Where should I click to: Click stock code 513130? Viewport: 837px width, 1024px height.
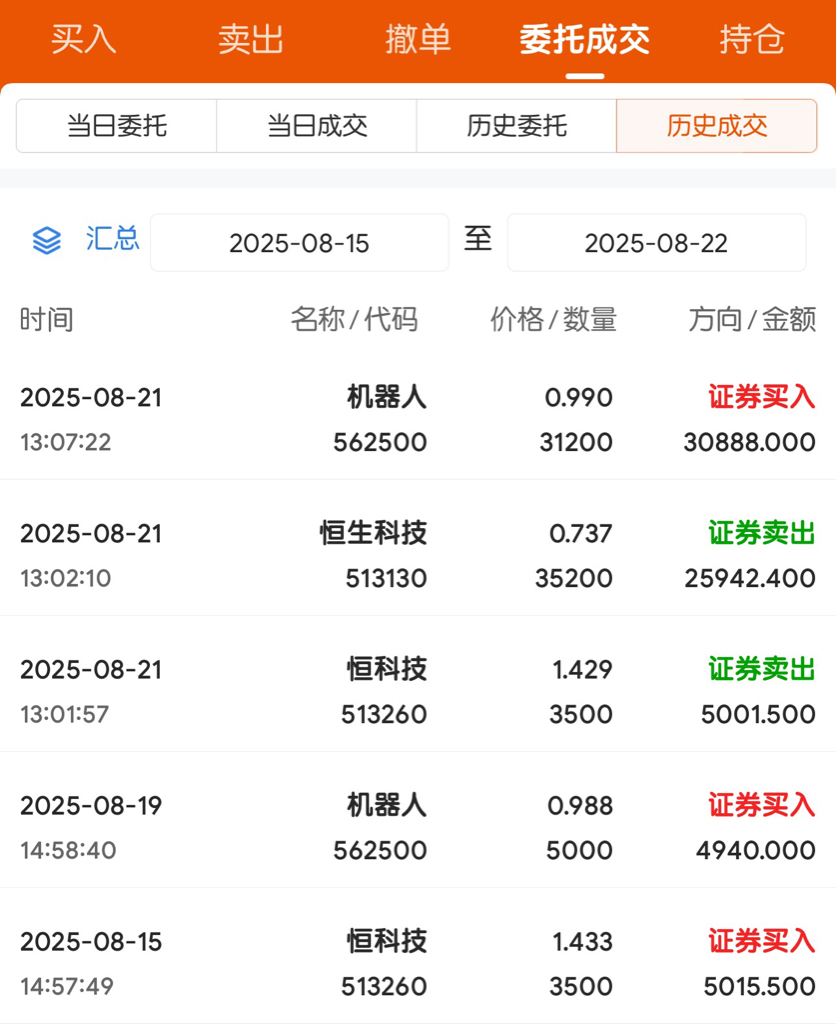[386, 578]
